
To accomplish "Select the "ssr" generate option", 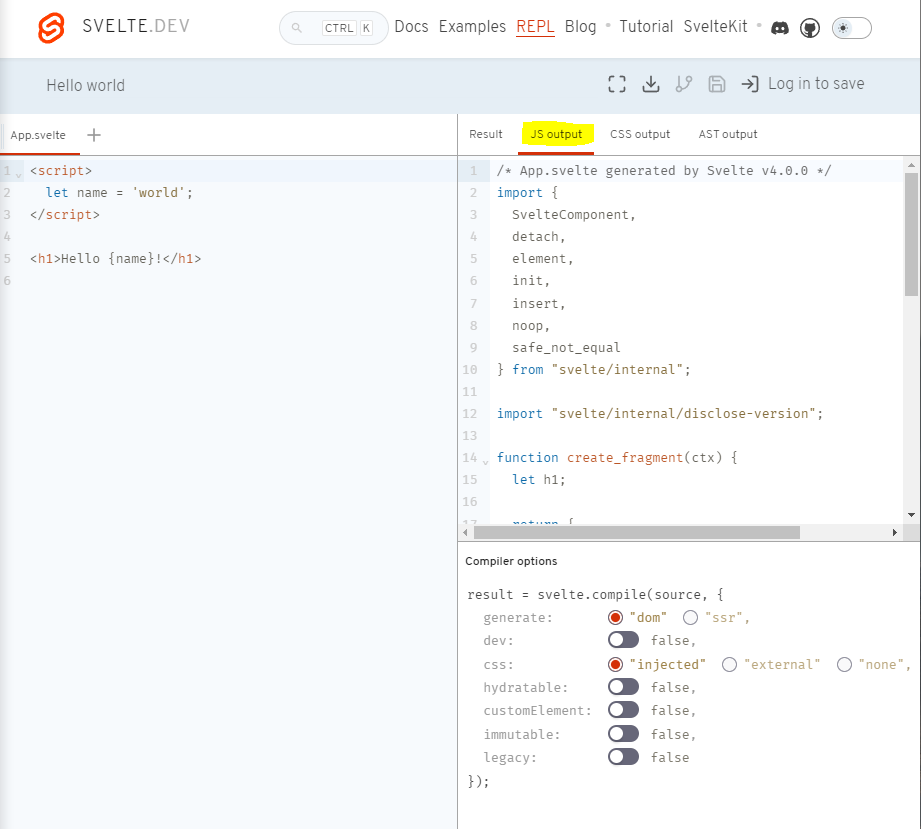I will pyautogui.click(x=690, y=617).
